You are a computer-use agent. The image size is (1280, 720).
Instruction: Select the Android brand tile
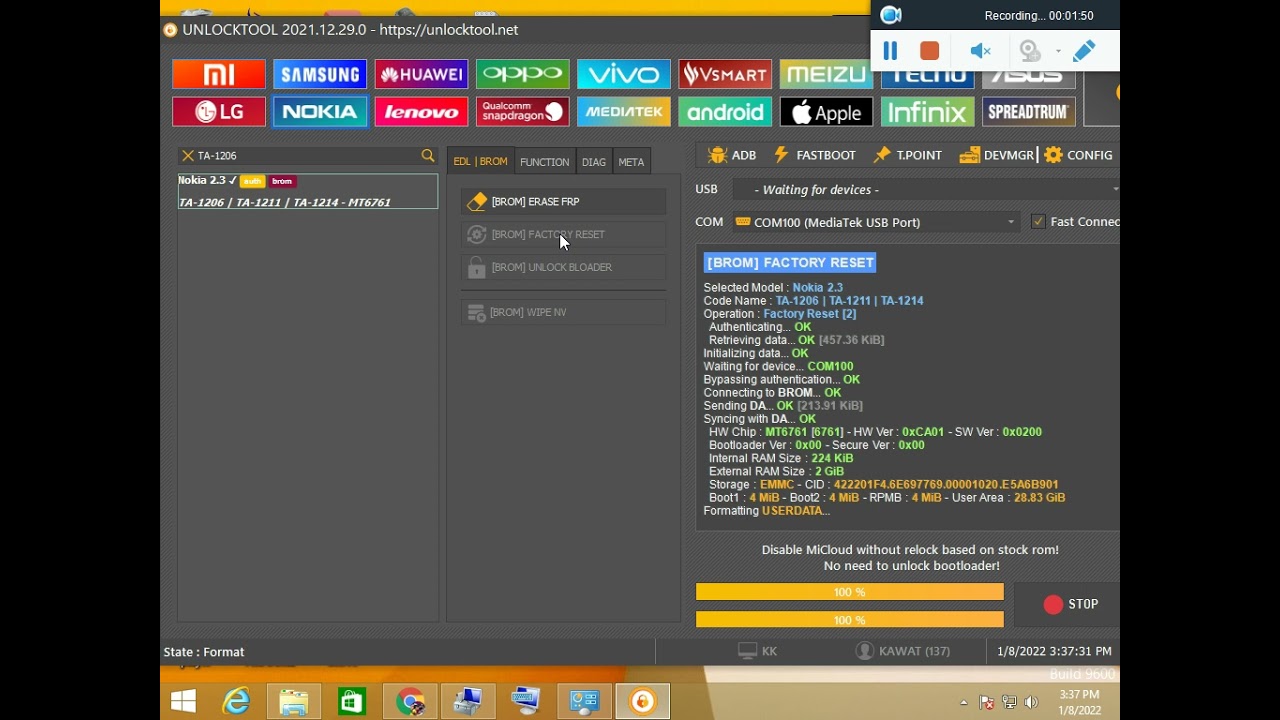(x=725, y=112)
